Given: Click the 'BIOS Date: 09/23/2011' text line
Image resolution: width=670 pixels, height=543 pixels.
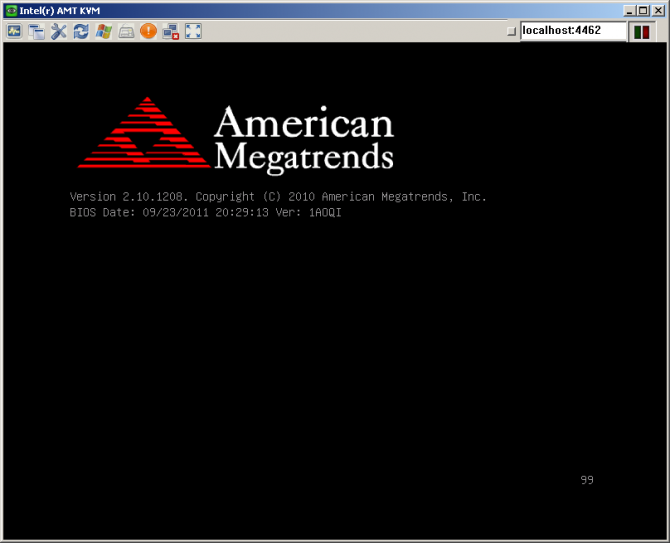Looking at the screenshot, I should (x=205, y=212).
